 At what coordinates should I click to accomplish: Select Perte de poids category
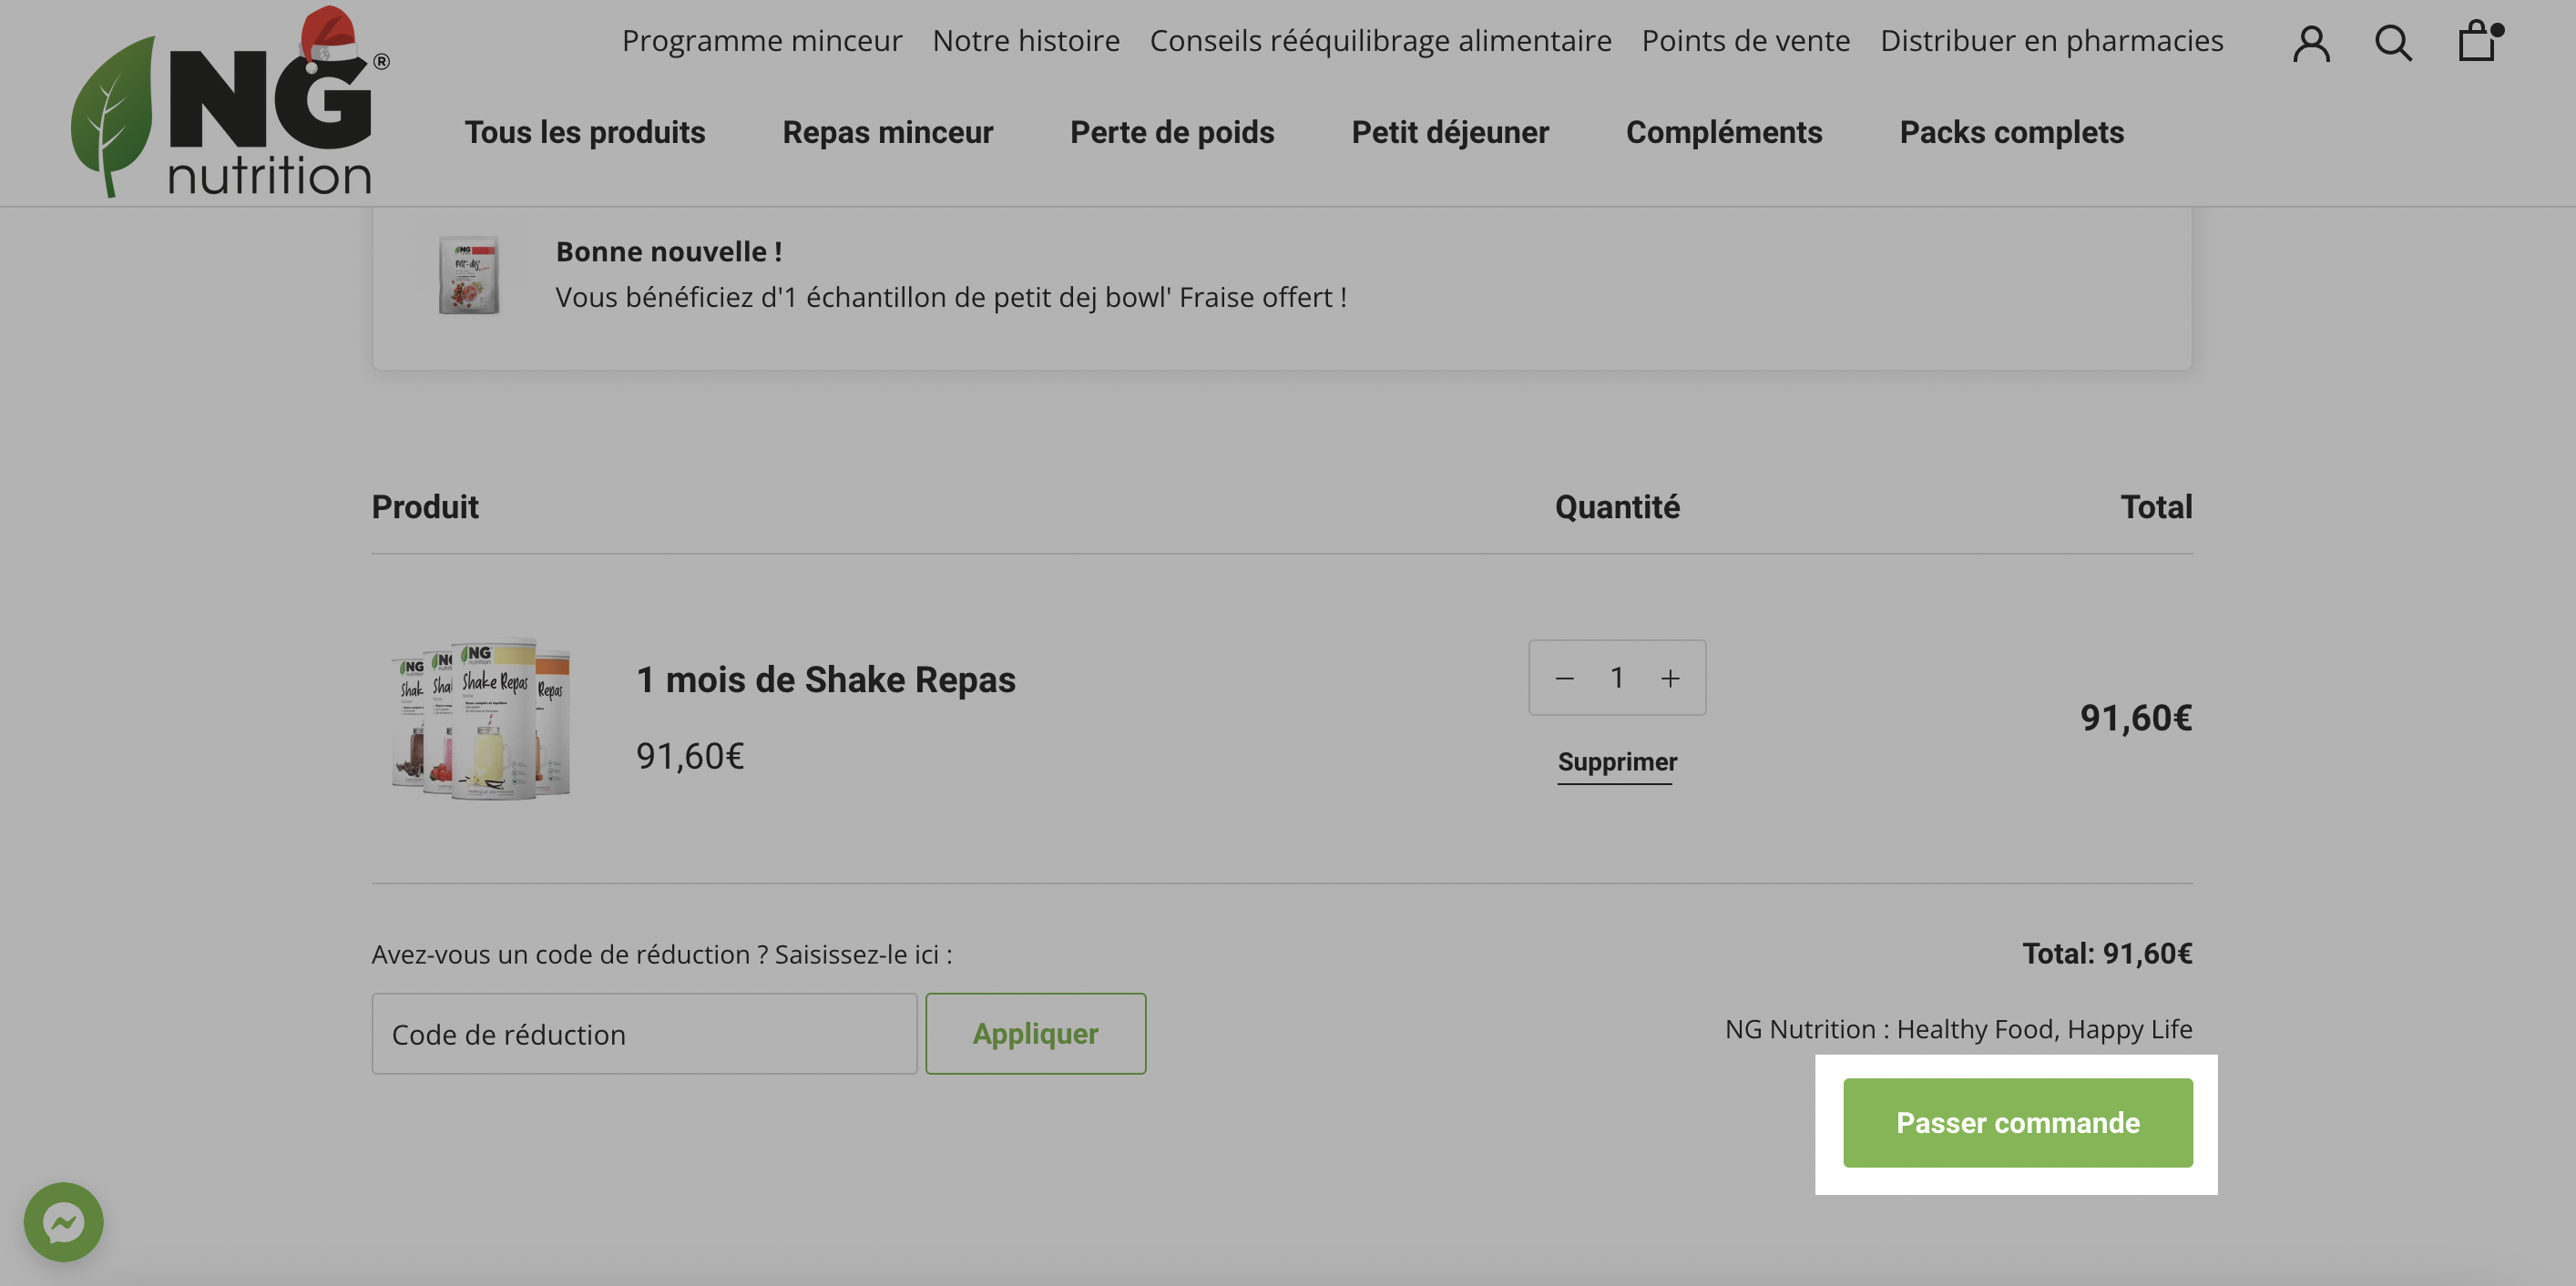click(1172, 132)
